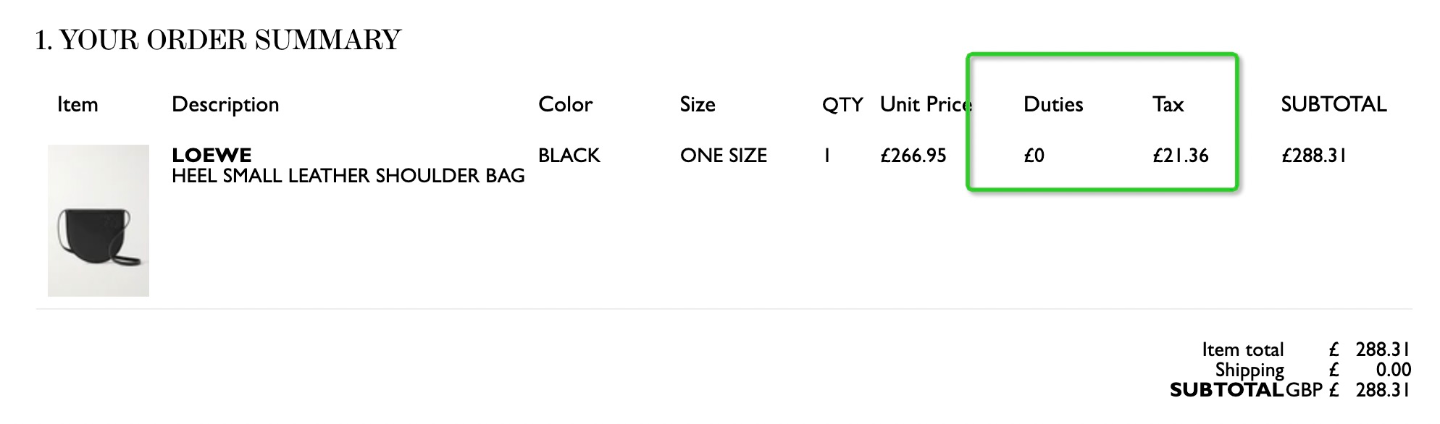This screenshot has height=424, width=1440.
Task: Click Heel Small Leather Shoulder Bag description
Action: tap(349, 177)
